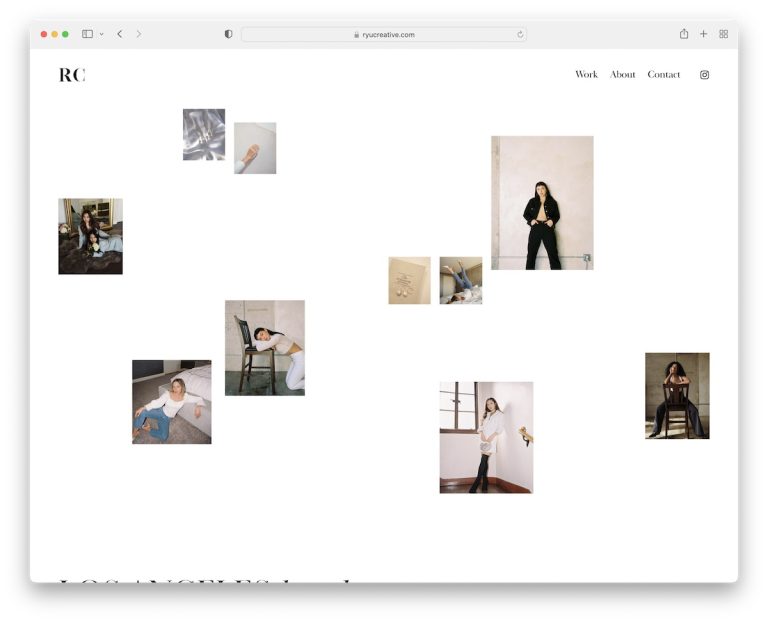Expand the sidebar dropdown chevron
Screen dimensions: 768x622
pos(101,34)
